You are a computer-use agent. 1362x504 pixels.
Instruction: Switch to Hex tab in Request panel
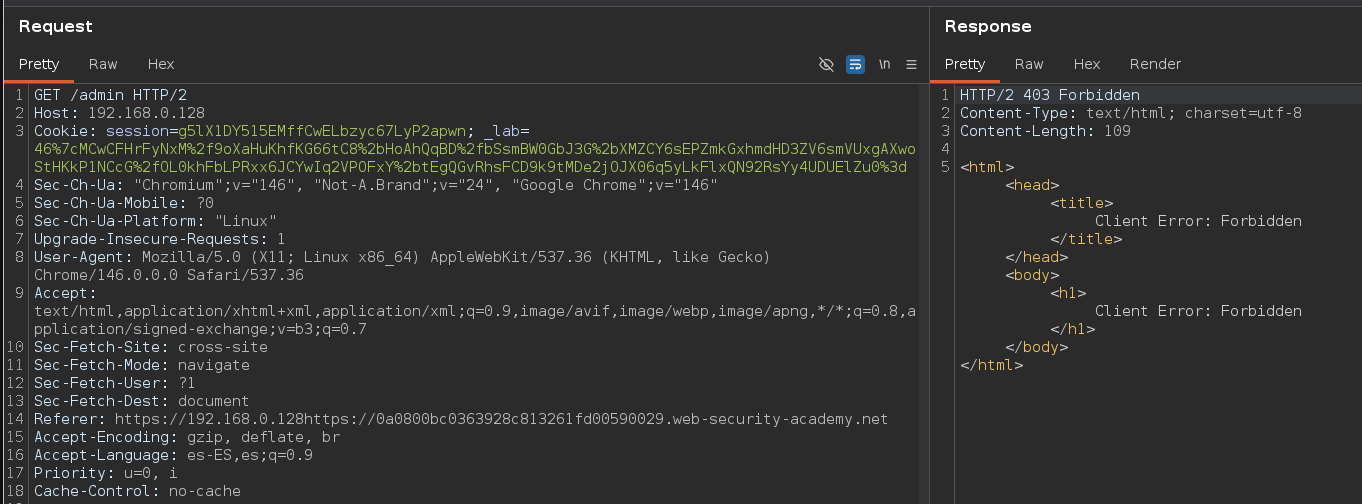pos(161,64)
